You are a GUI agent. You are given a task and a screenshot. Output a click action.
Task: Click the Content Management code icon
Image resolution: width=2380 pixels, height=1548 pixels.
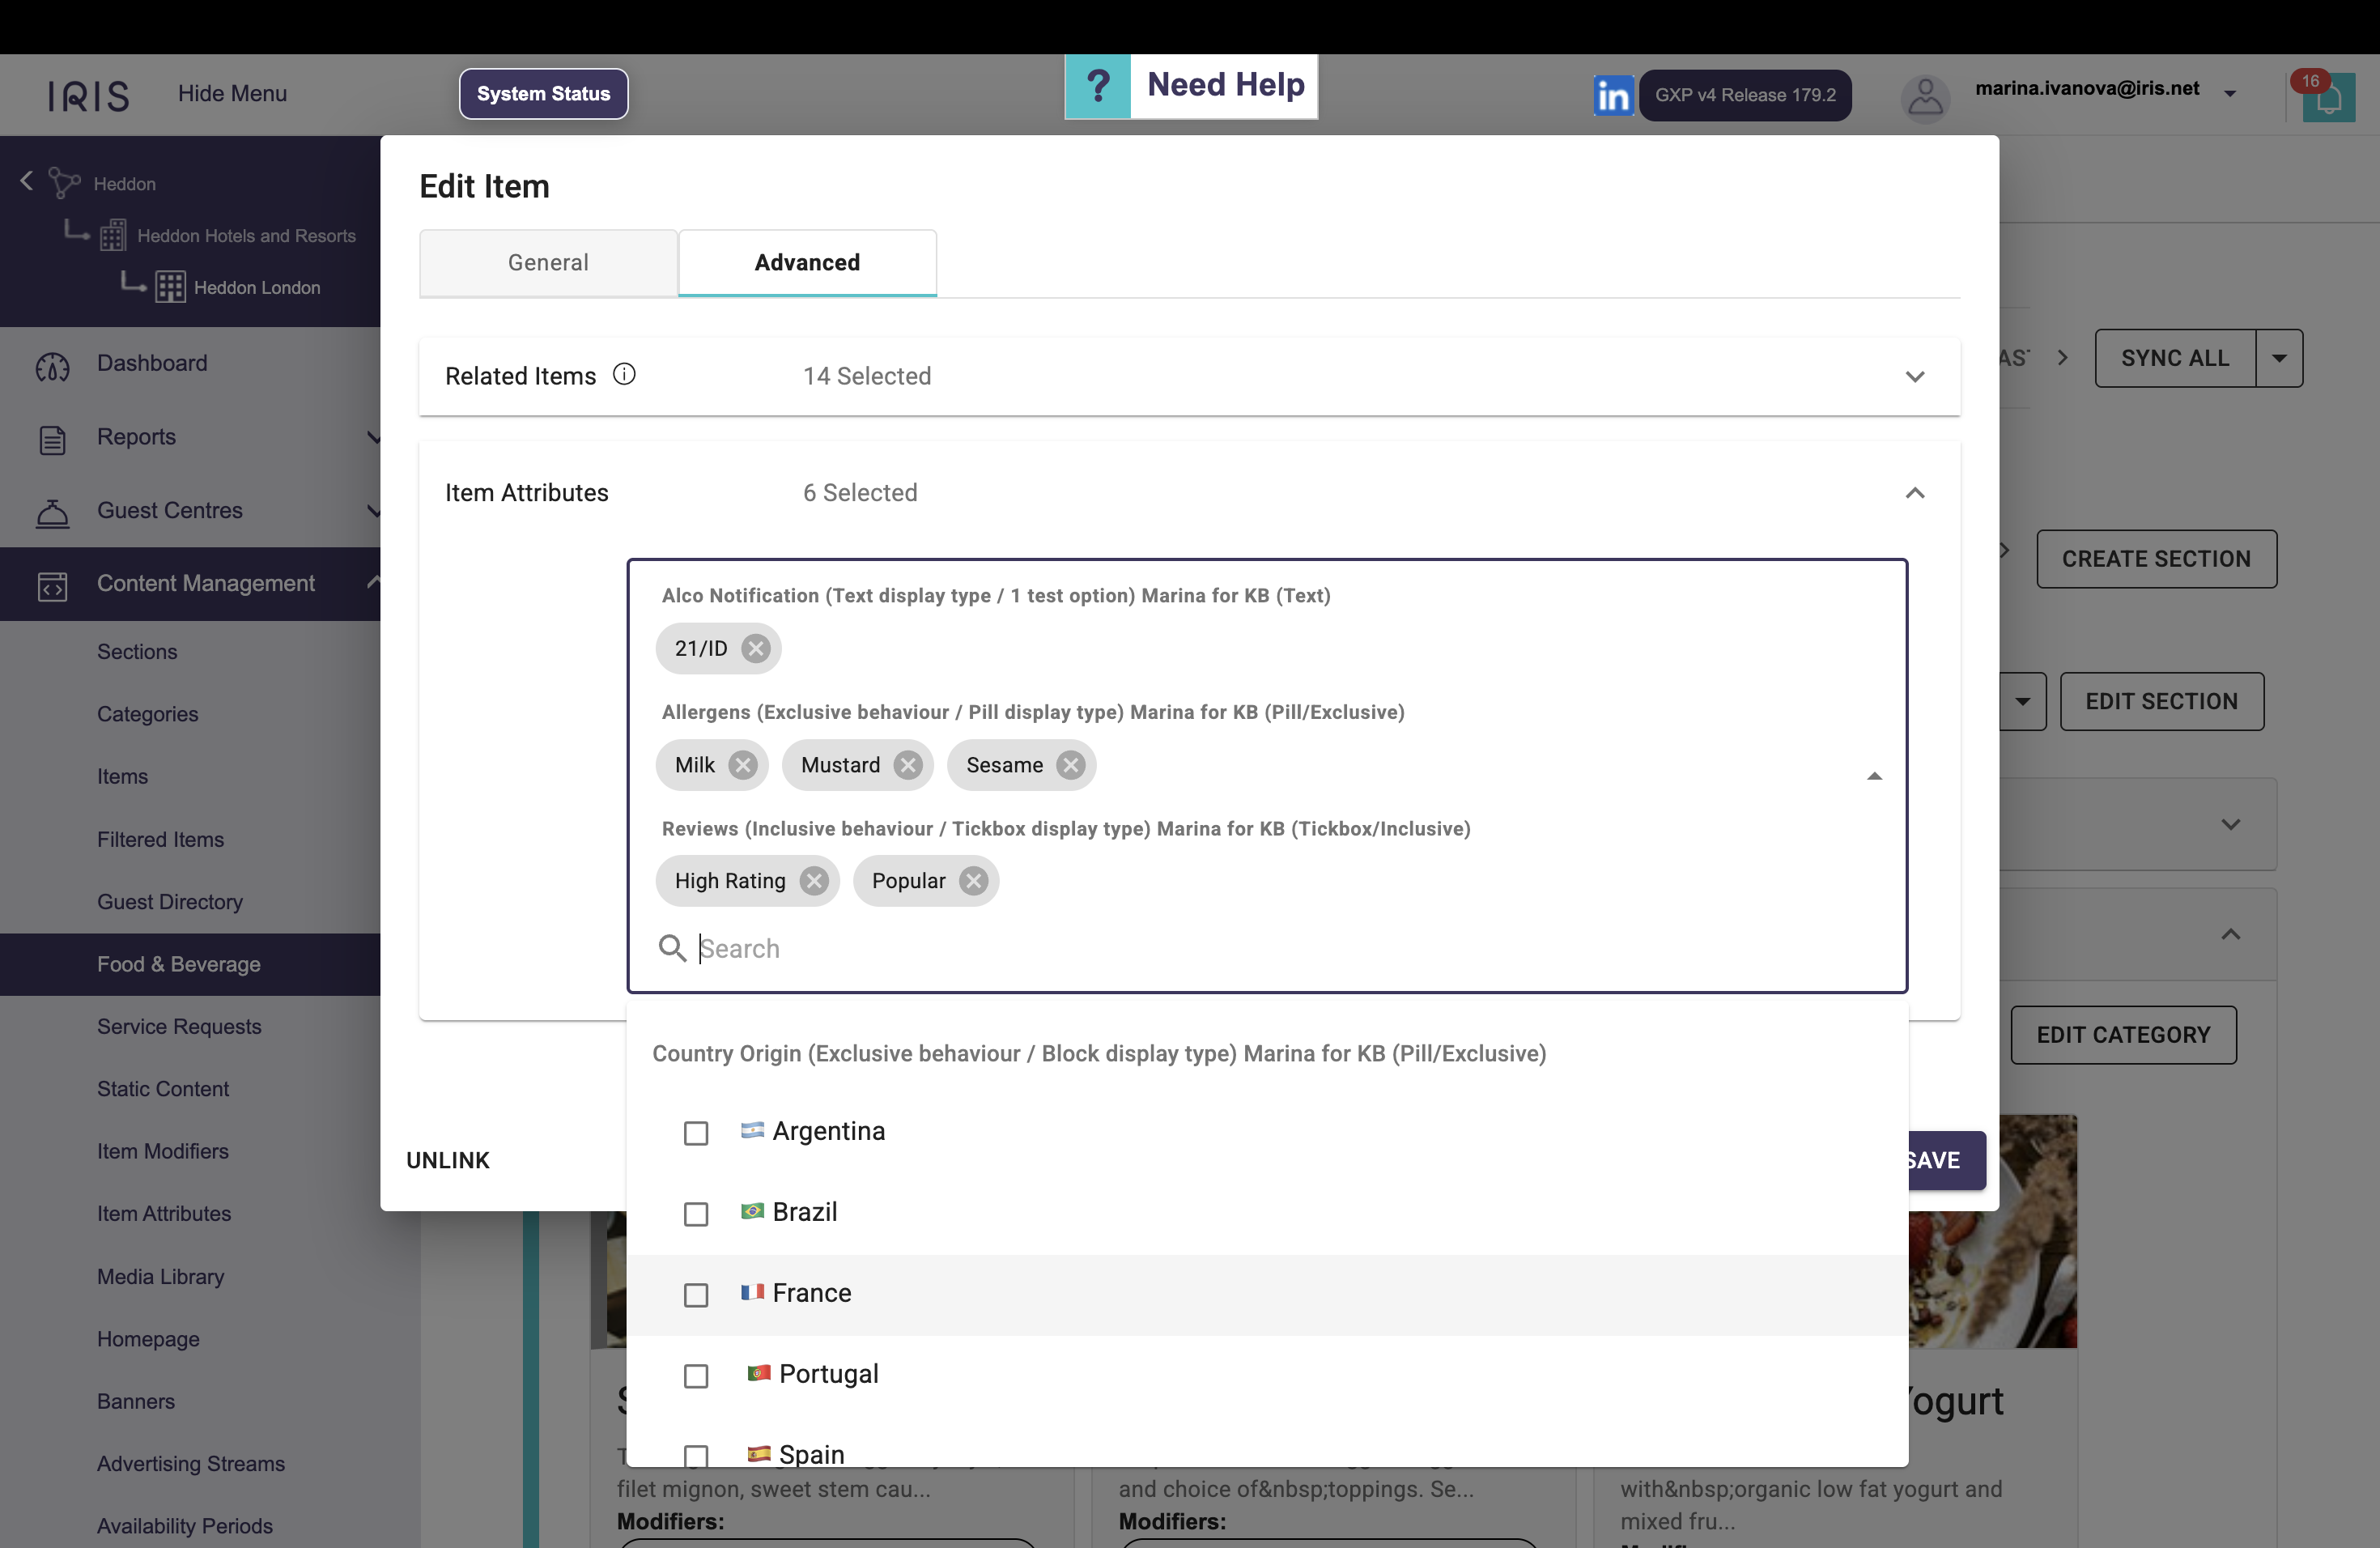click(53, 585)
